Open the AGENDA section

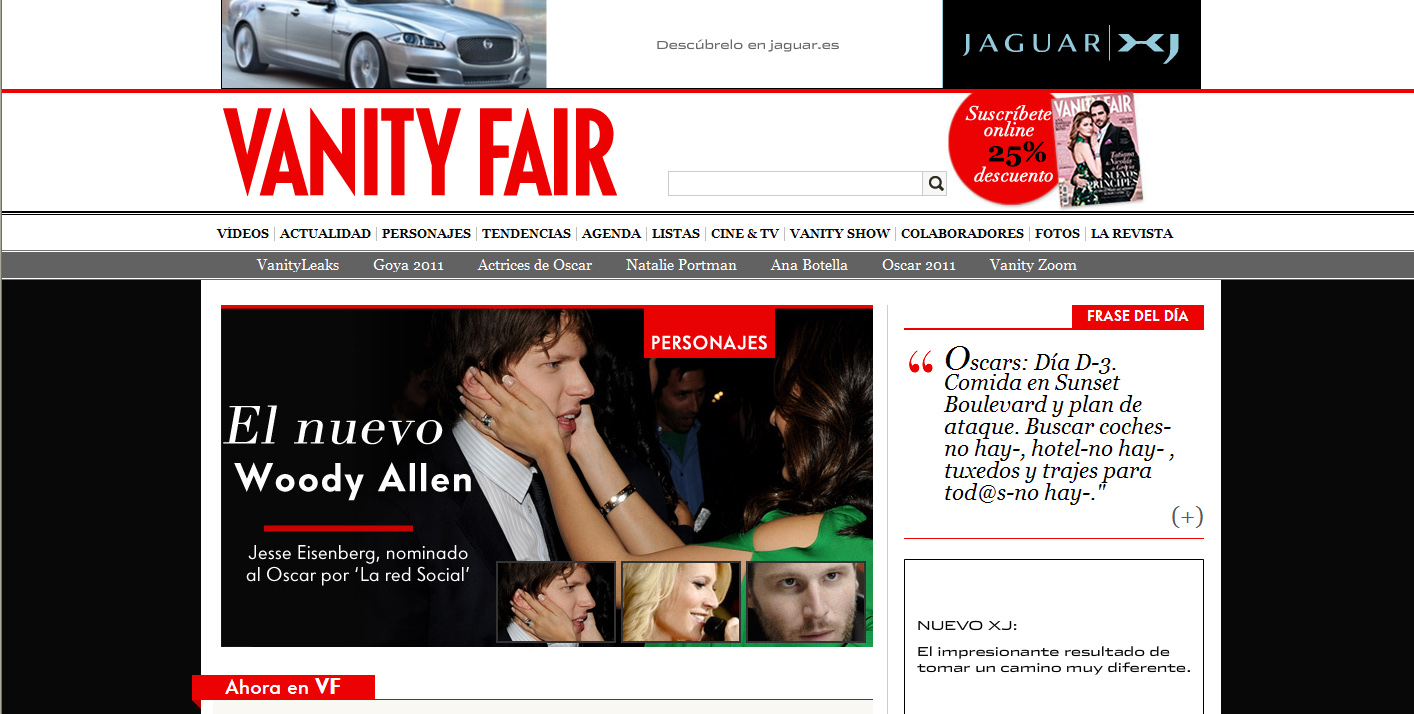611,233
